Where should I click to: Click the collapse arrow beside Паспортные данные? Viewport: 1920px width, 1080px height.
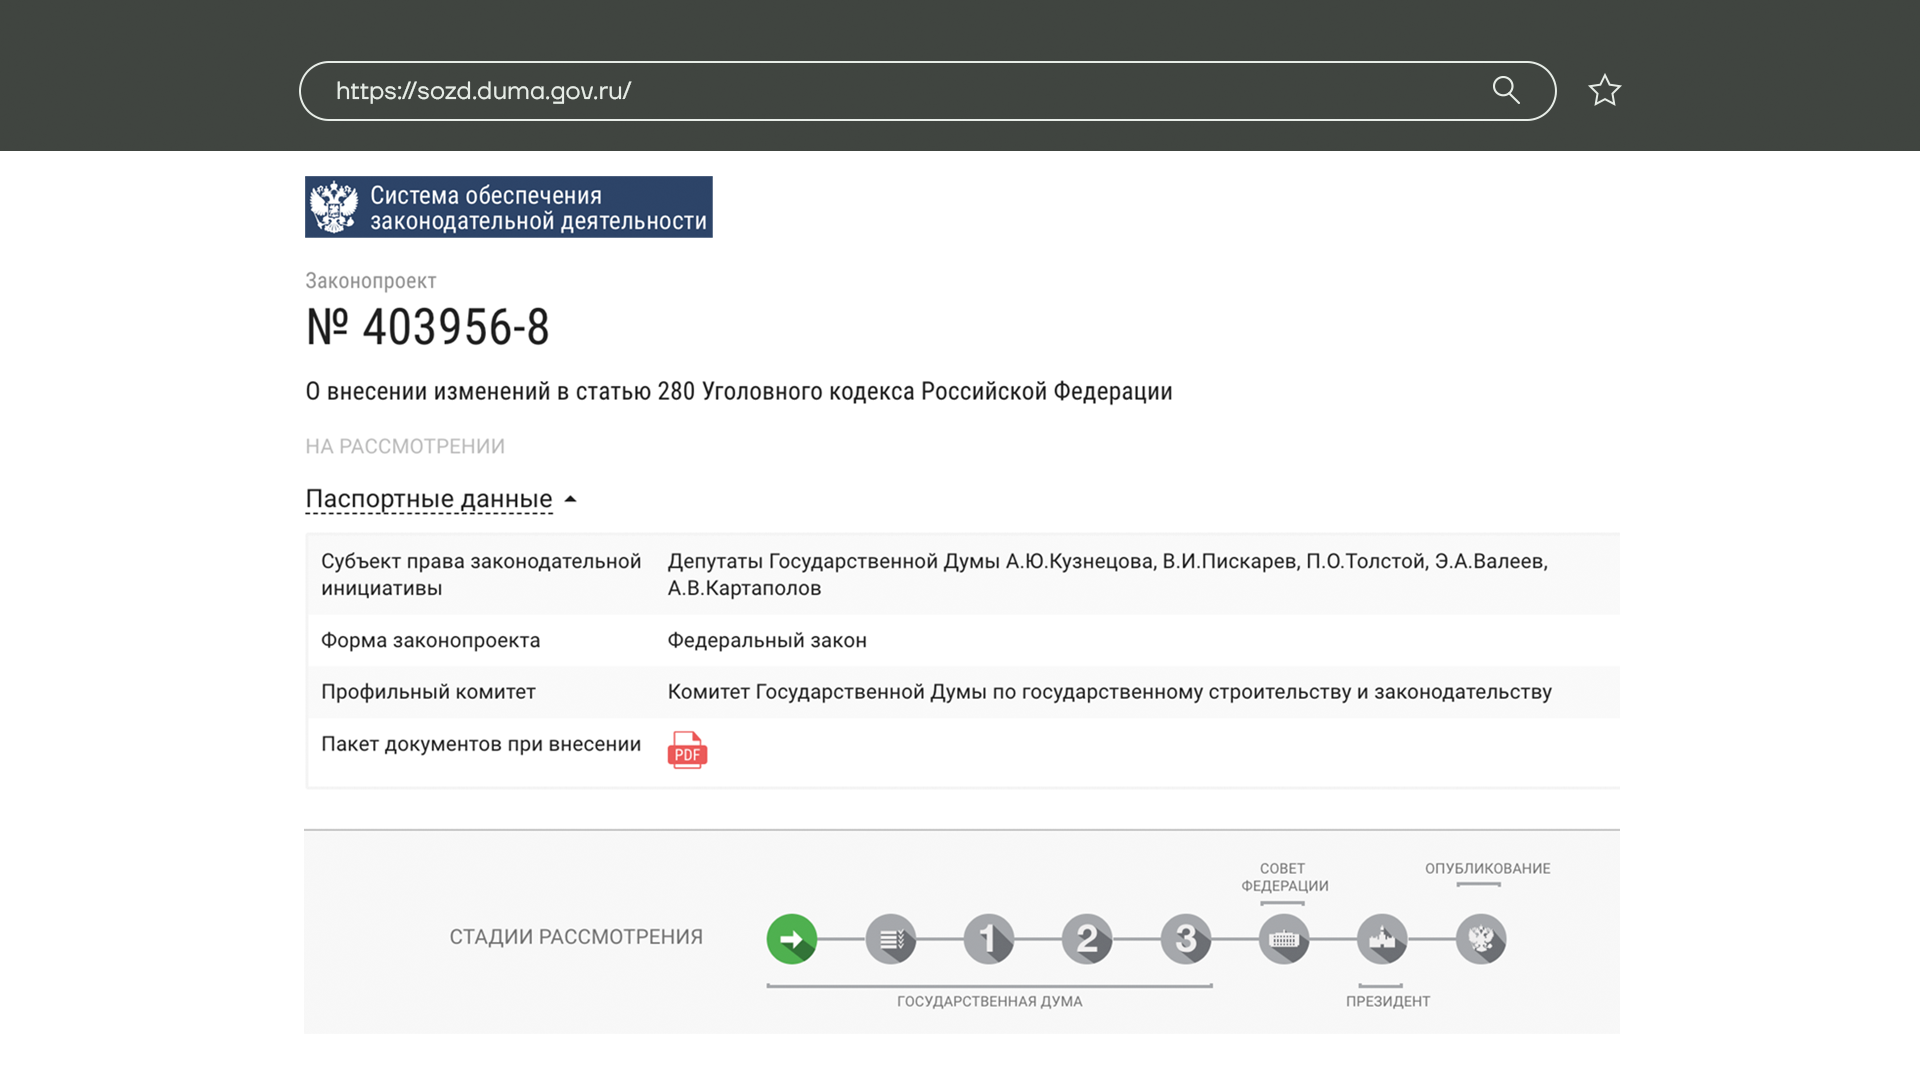571,499
